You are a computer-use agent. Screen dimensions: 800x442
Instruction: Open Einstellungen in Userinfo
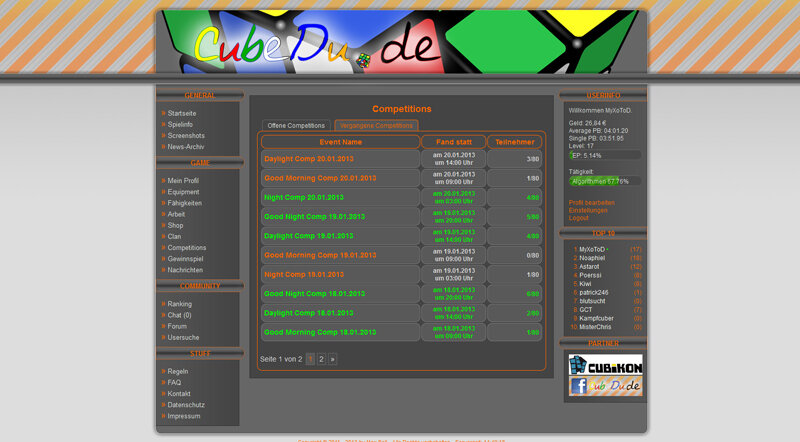point(588,210)
